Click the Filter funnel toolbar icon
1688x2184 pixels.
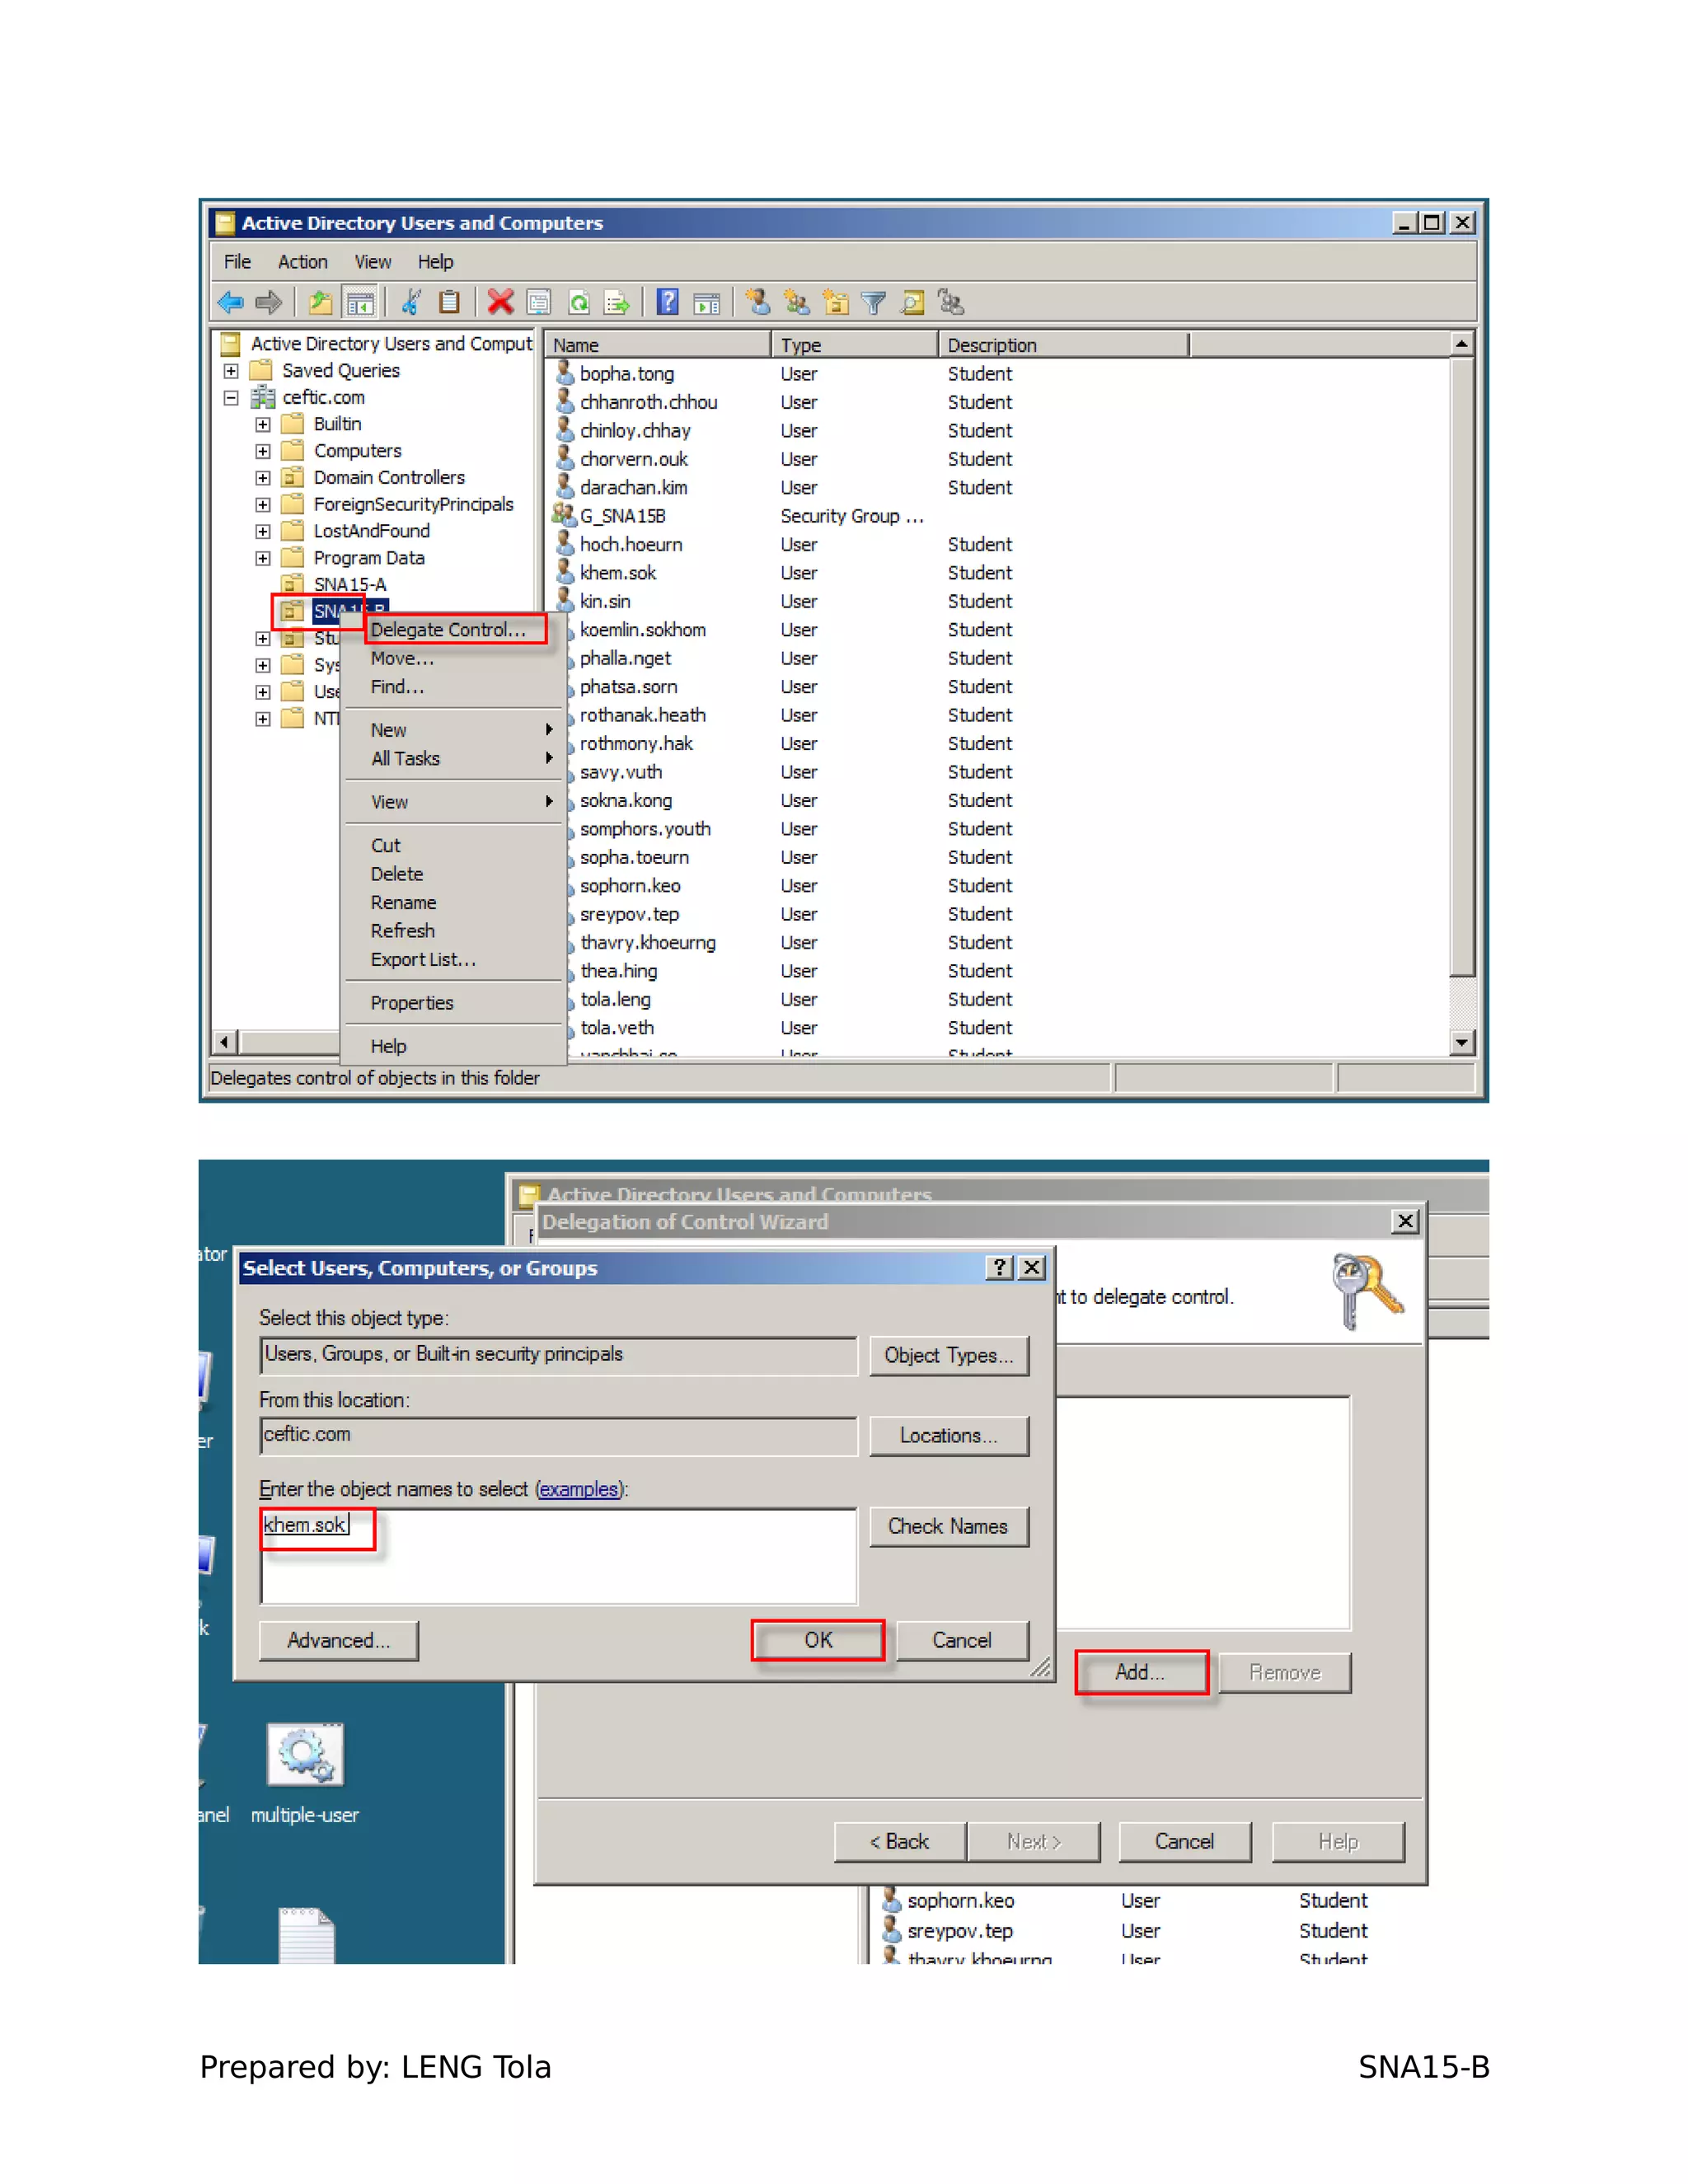point(873,302)
